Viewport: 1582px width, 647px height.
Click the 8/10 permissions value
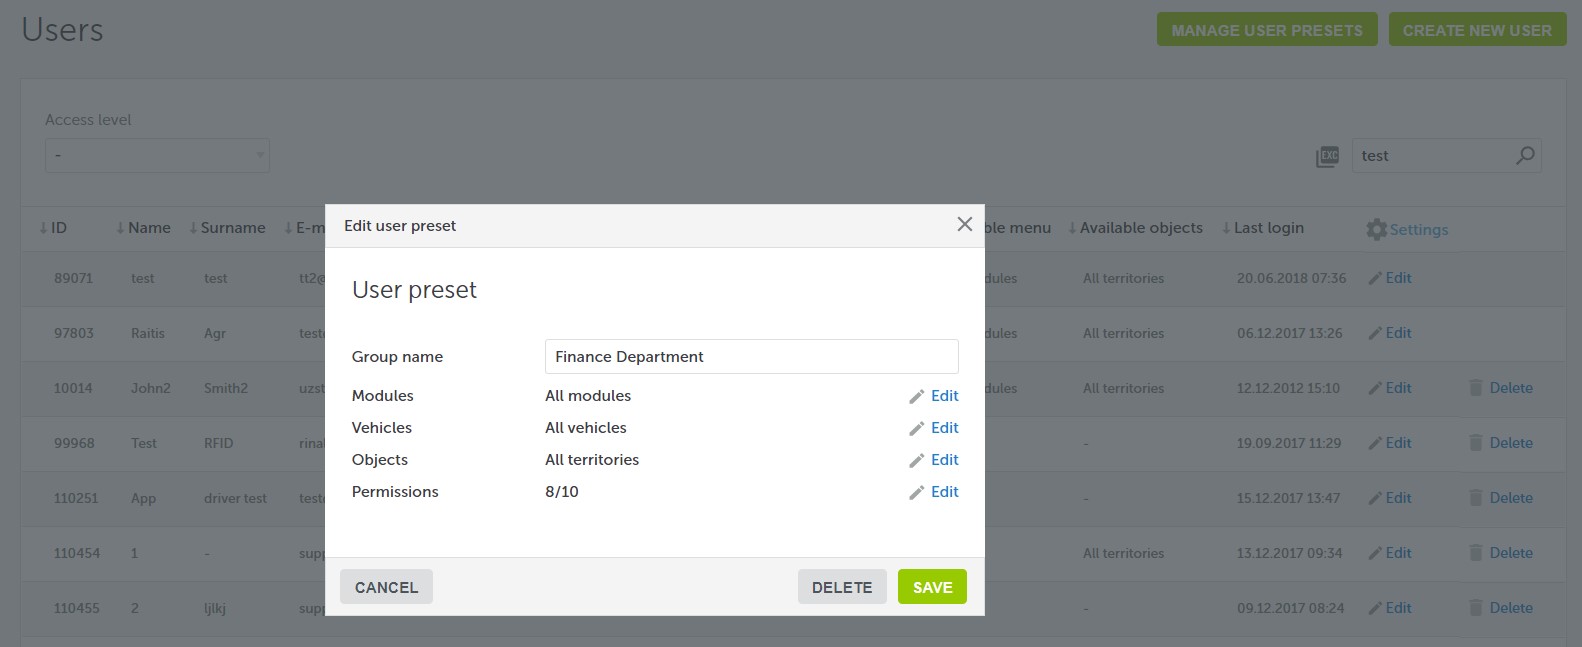point(562,492)
